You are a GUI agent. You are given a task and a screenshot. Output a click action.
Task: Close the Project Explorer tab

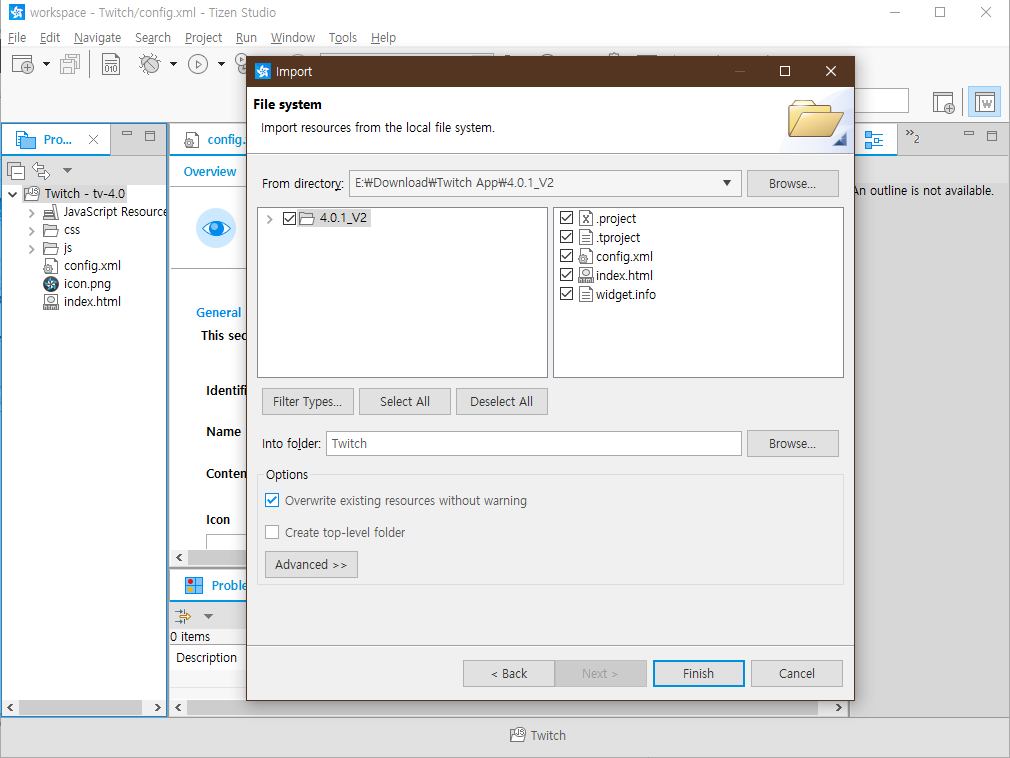point(93,139)
